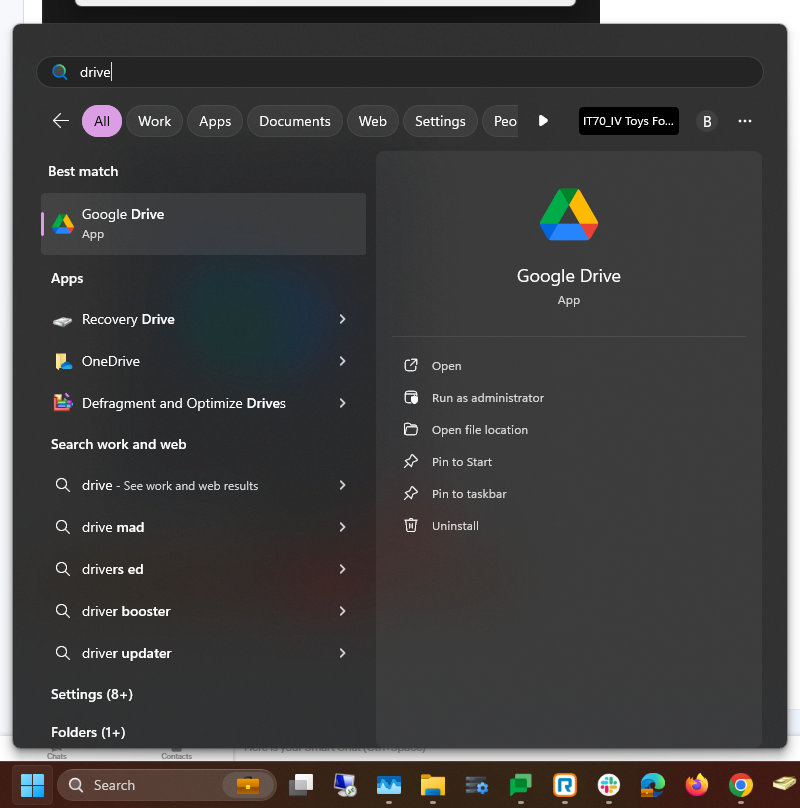Viewport: 800px width, 808px height.
Task: Choose Run as administrator
Action: 488,398
